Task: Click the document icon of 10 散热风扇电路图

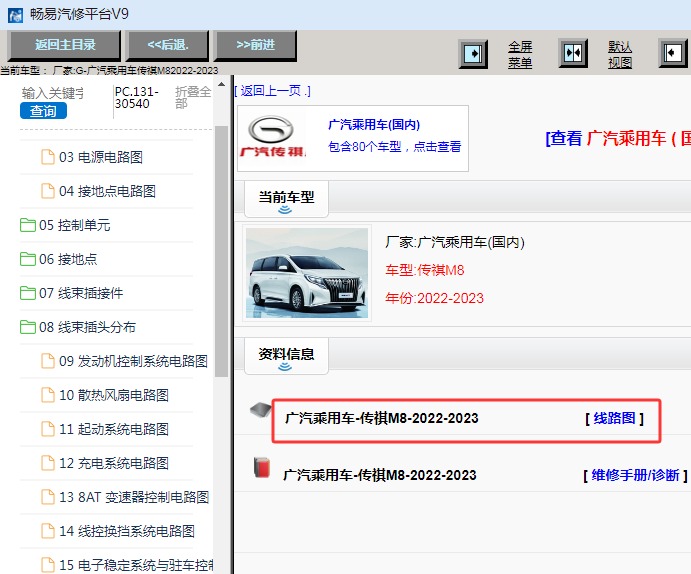Action: [48, 395]
